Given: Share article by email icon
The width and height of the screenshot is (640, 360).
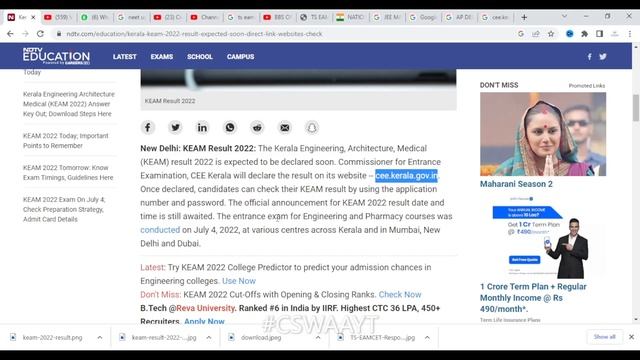Looking at the screenshot, I should coord(284,128).
